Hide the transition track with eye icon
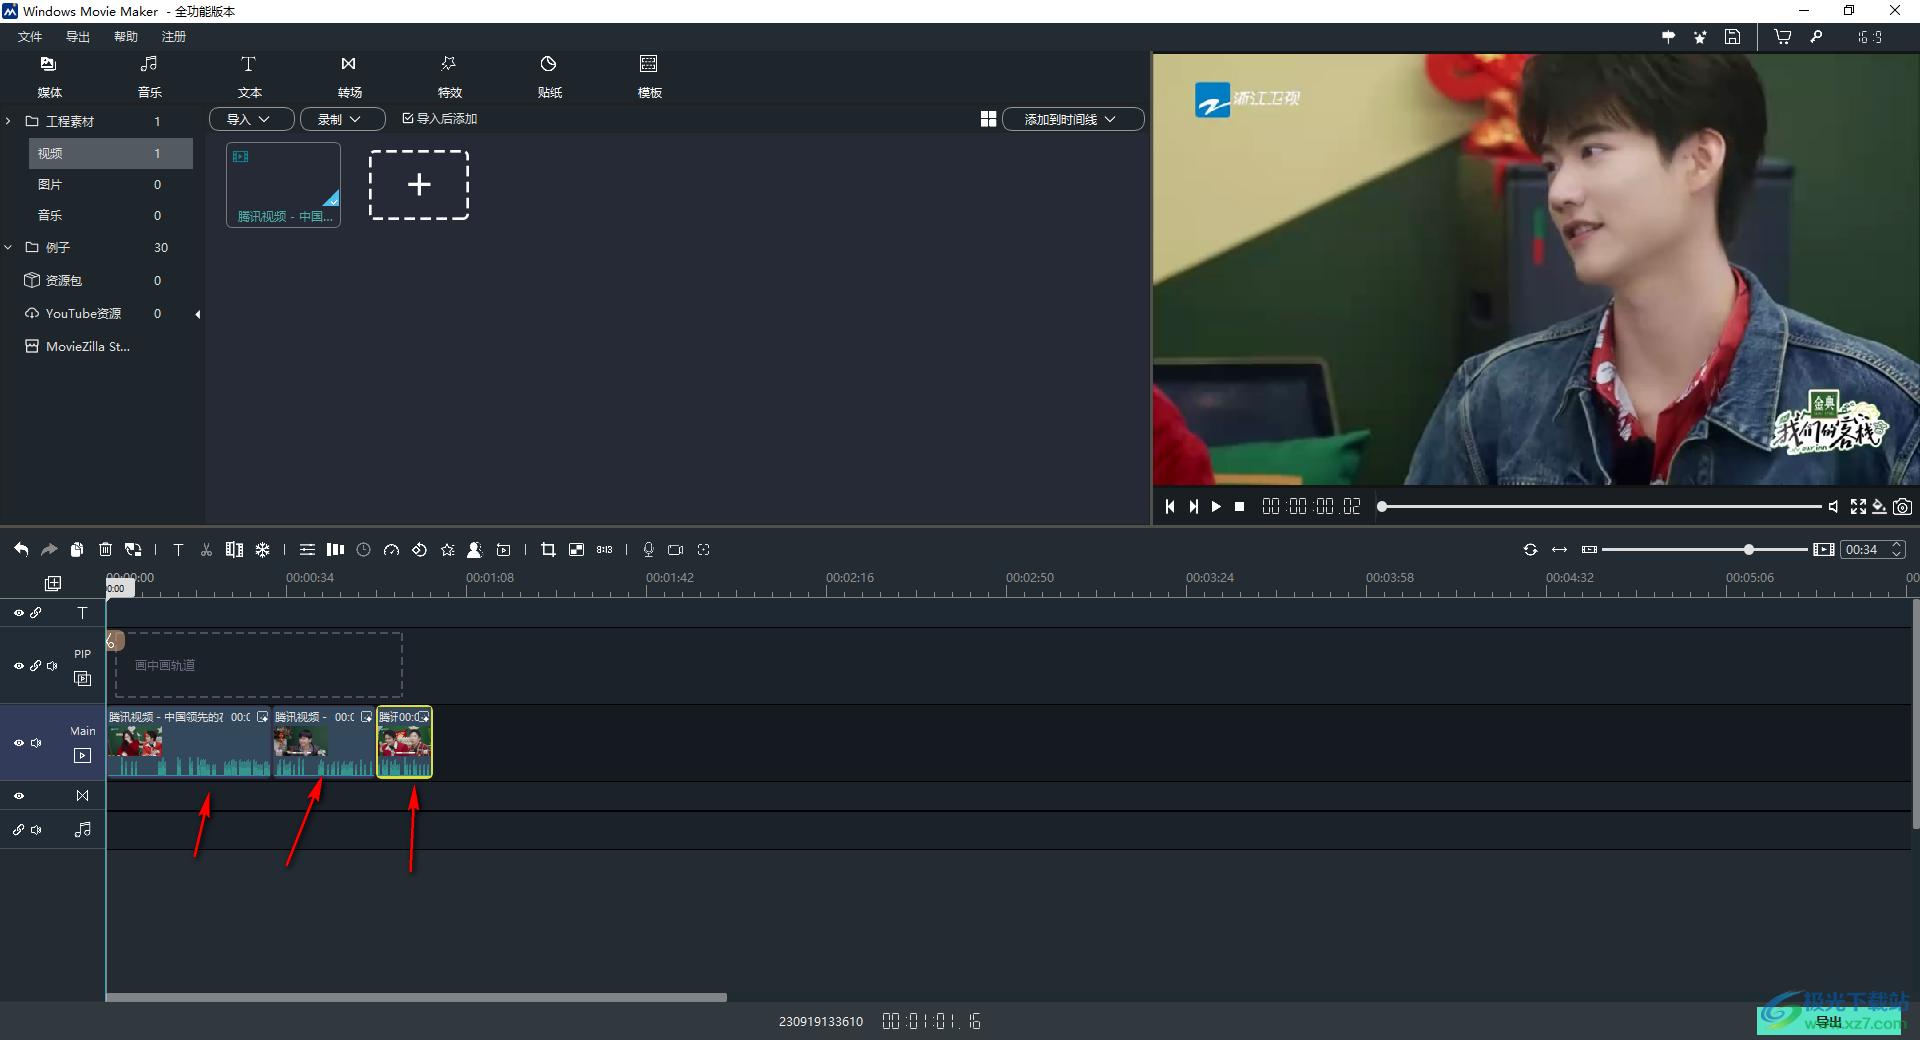 [18, 796]
